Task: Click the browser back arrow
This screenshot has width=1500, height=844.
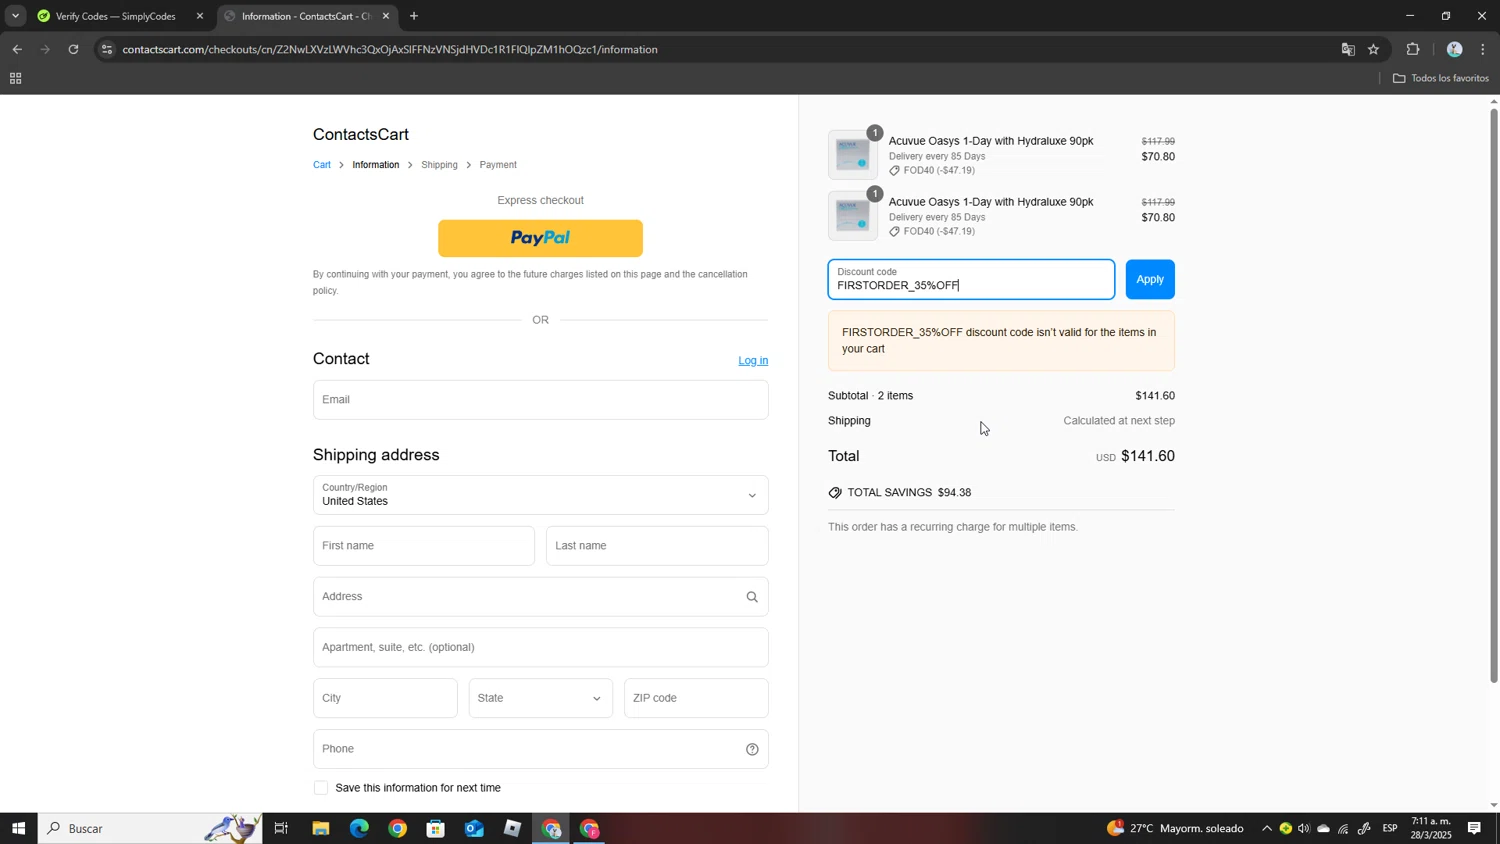Action: point(17,49)
